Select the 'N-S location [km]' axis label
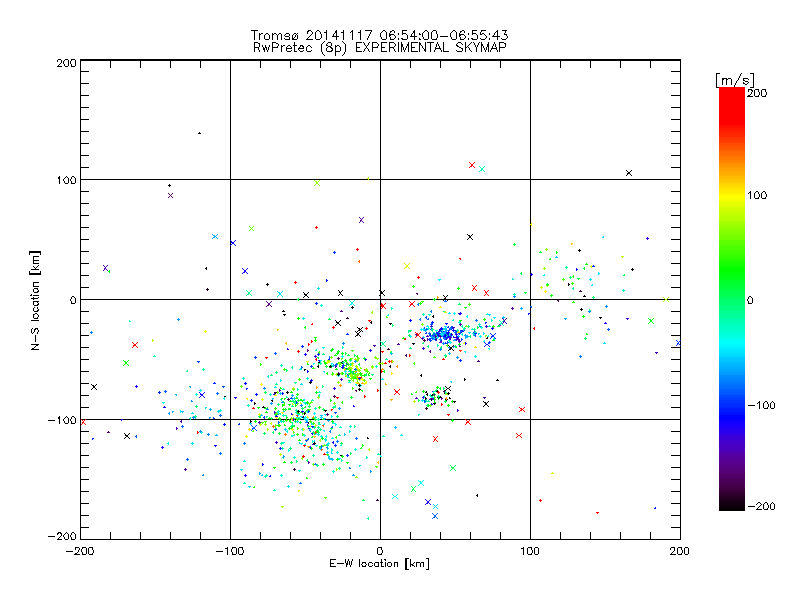Screen dimensions: 800x600 coord(35,300)
